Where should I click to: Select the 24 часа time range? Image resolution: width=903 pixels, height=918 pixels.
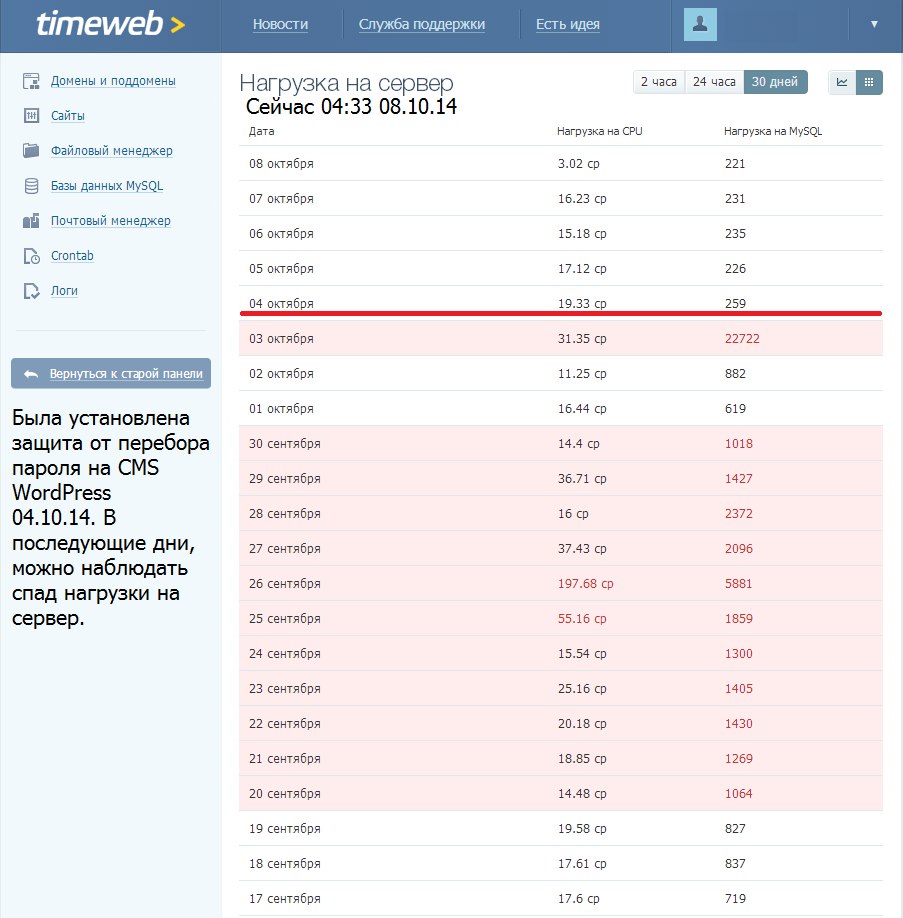(714, 82)
